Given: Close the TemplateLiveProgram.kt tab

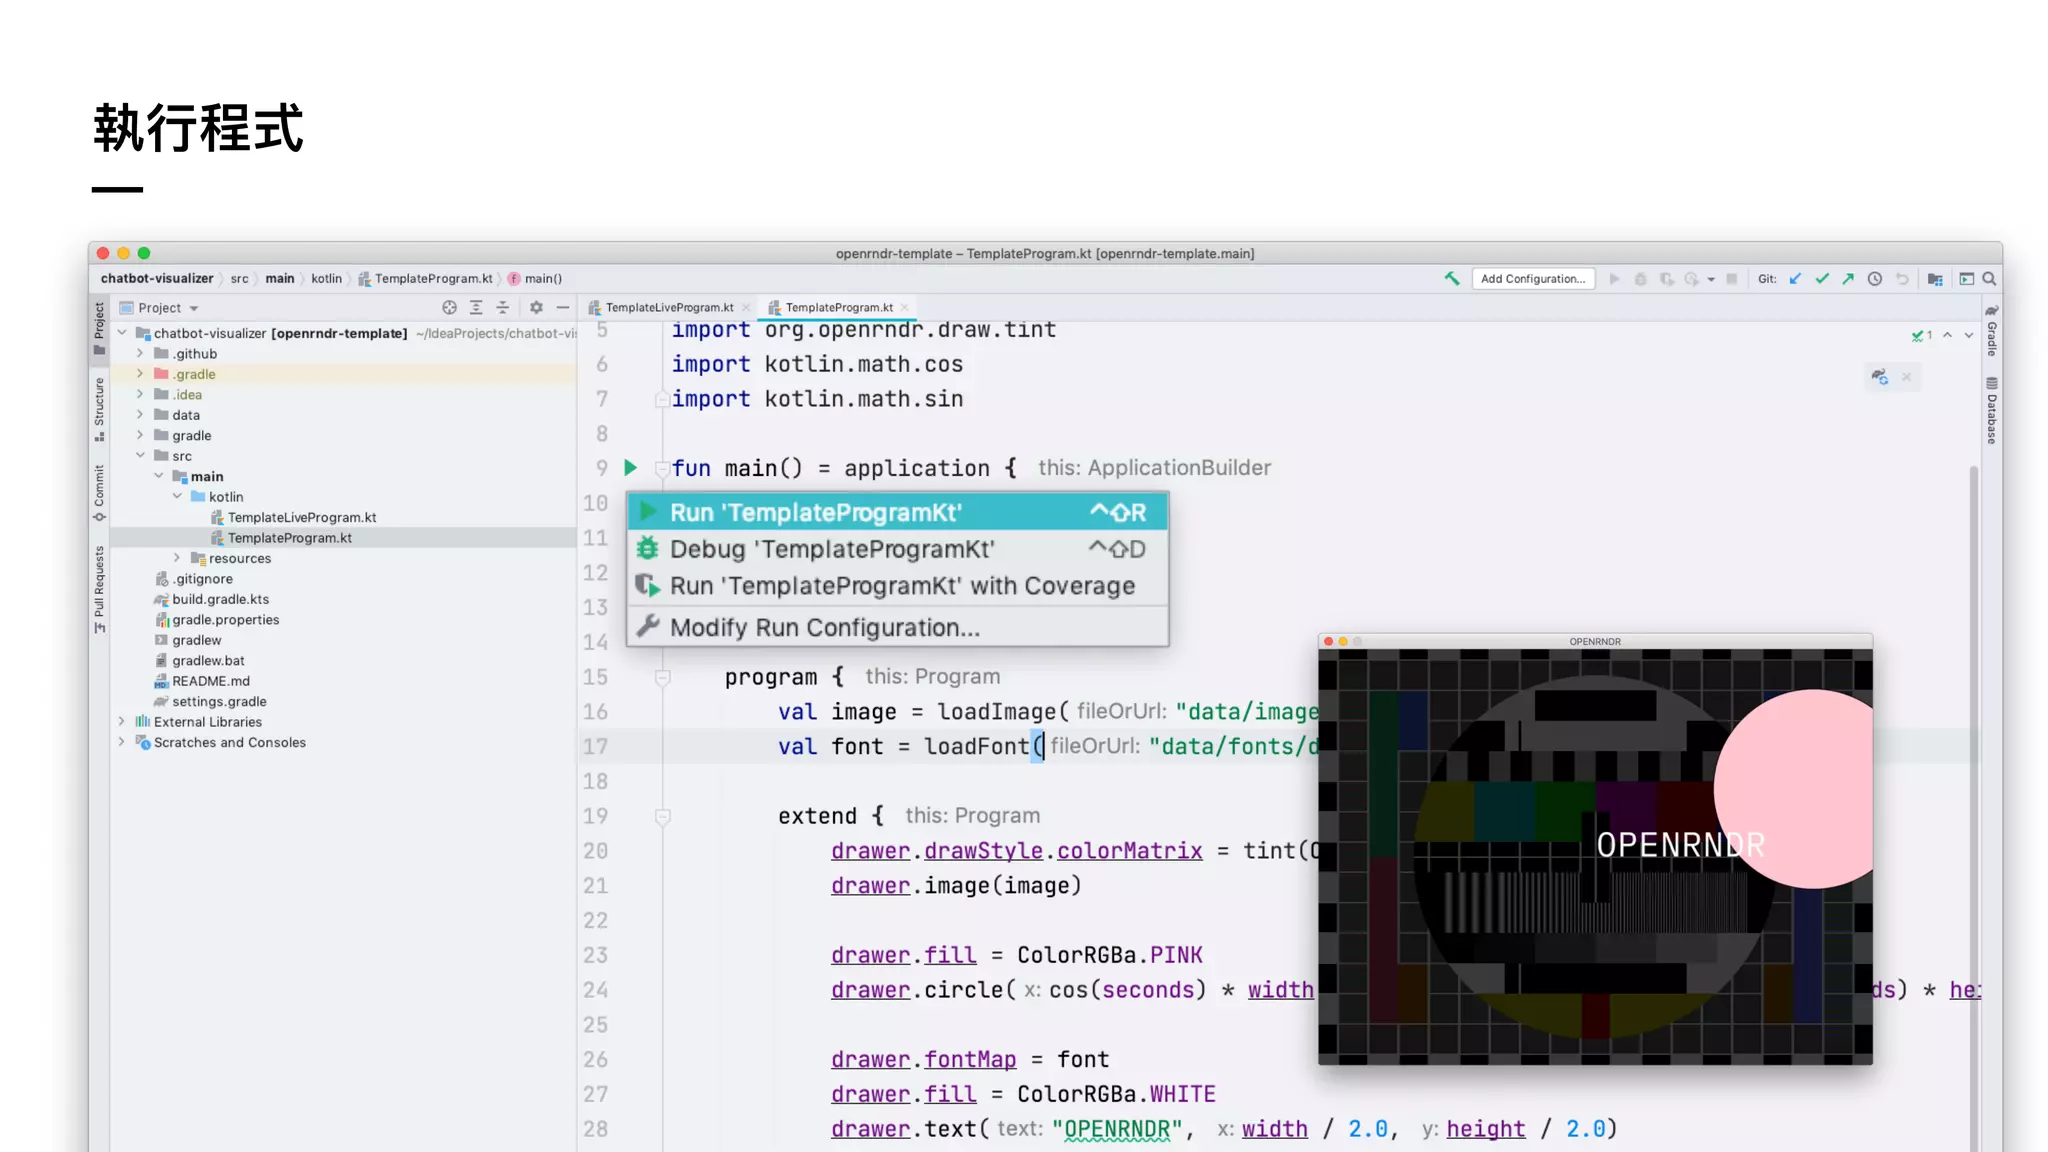Looking at the screenshot, I should (x=746, y=308).
